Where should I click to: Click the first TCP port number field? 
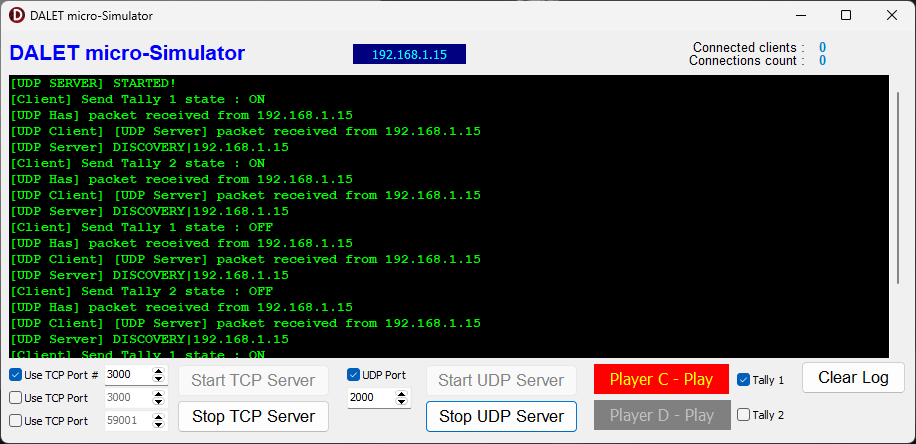pos(126,375)
